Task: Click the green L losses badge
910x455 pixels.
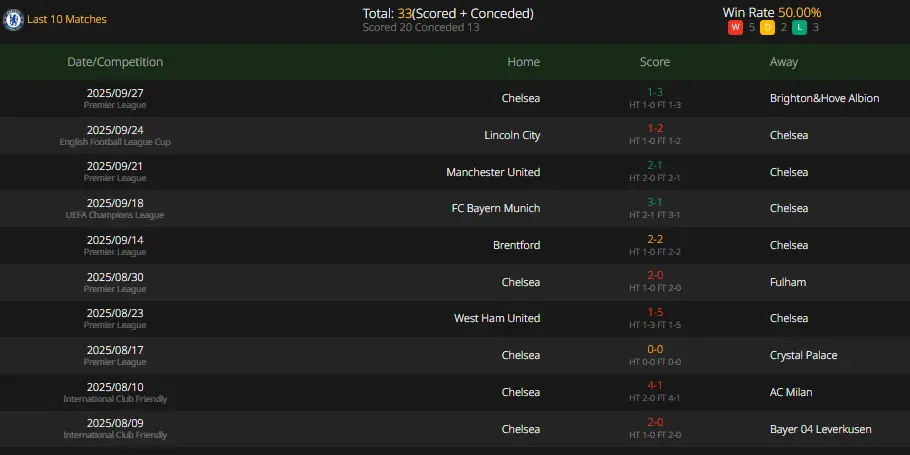Action: click(x=799, y=27)
